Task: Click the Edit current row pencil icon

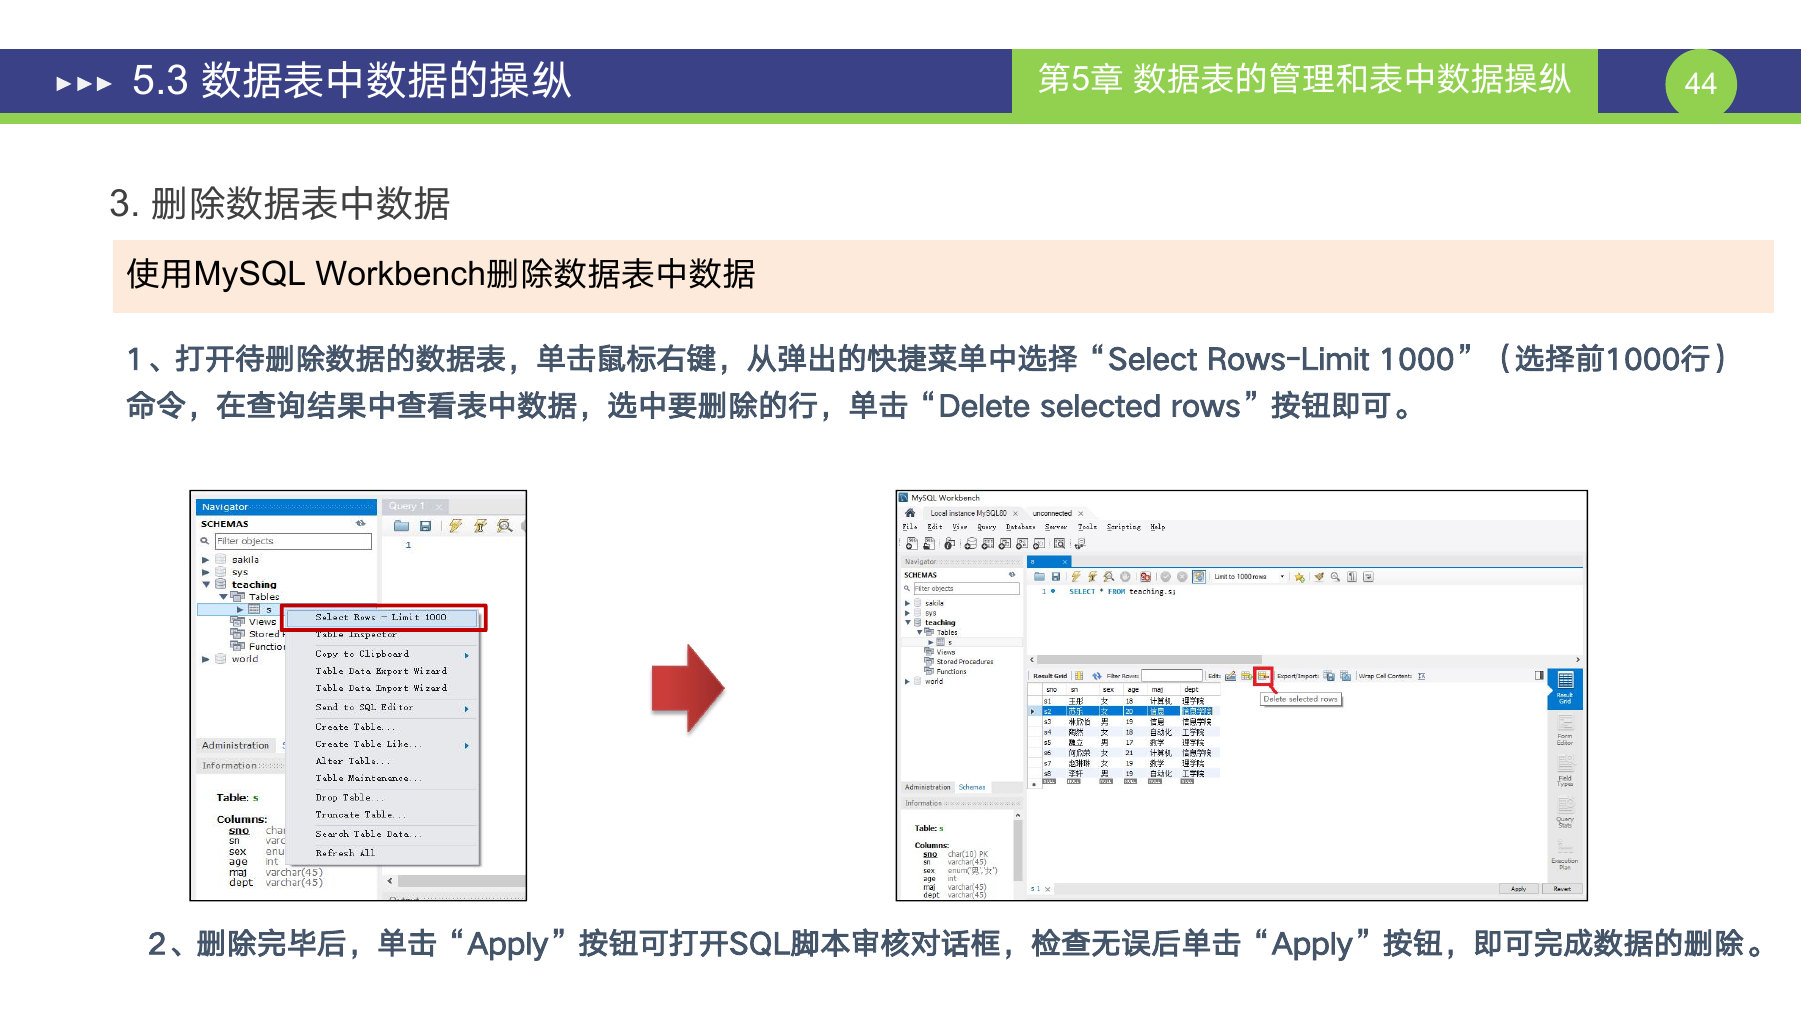Action: [x=1231, y=676]
